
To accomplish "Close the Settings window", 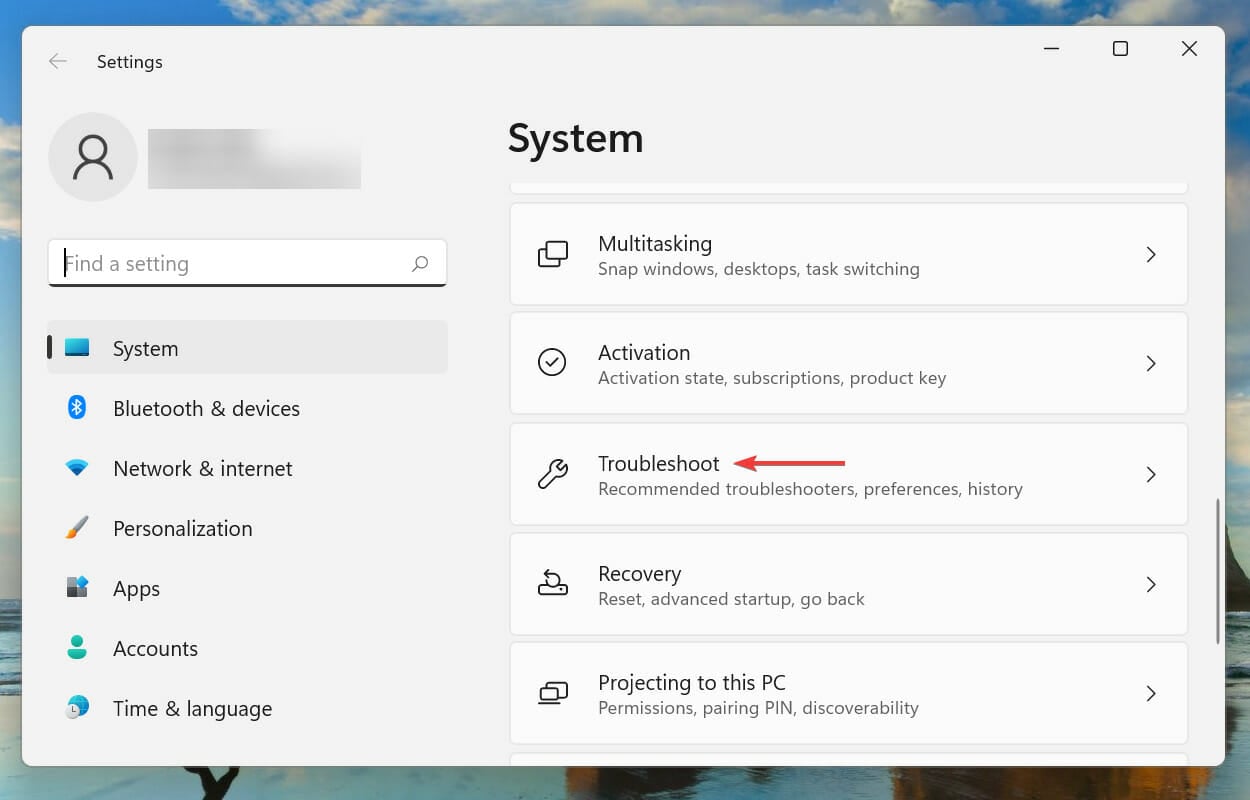I will (1189, 49).
